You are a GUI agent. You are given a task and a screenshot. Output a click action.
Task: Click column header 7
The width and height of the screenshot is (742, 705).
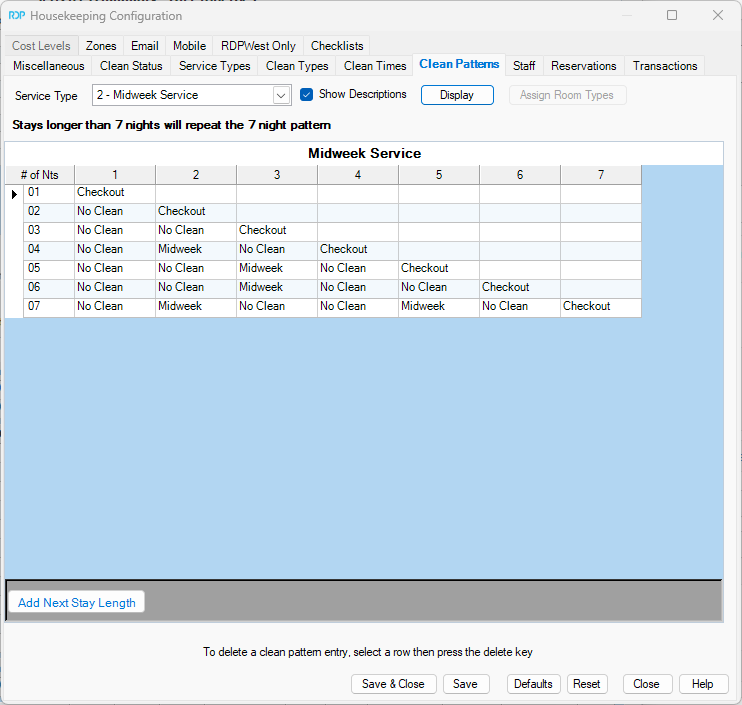tap(601, 175)
